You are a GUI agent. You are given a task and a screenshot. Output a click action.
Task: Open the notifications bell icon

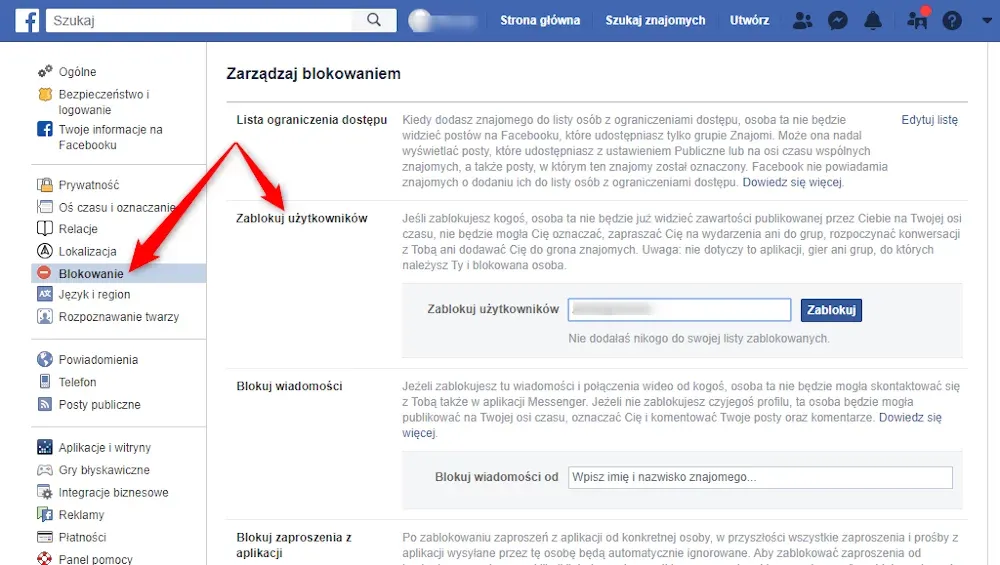(x=872, y=21)
